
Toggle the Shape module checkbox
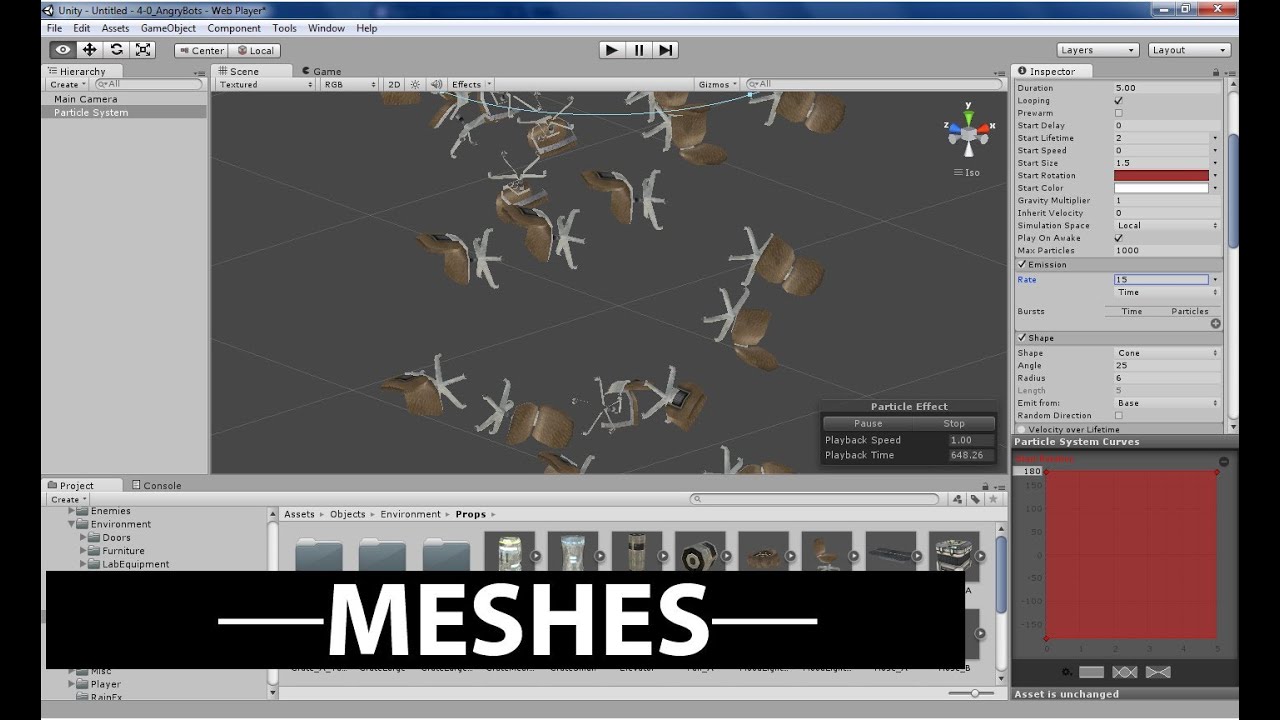point(1022,338)
